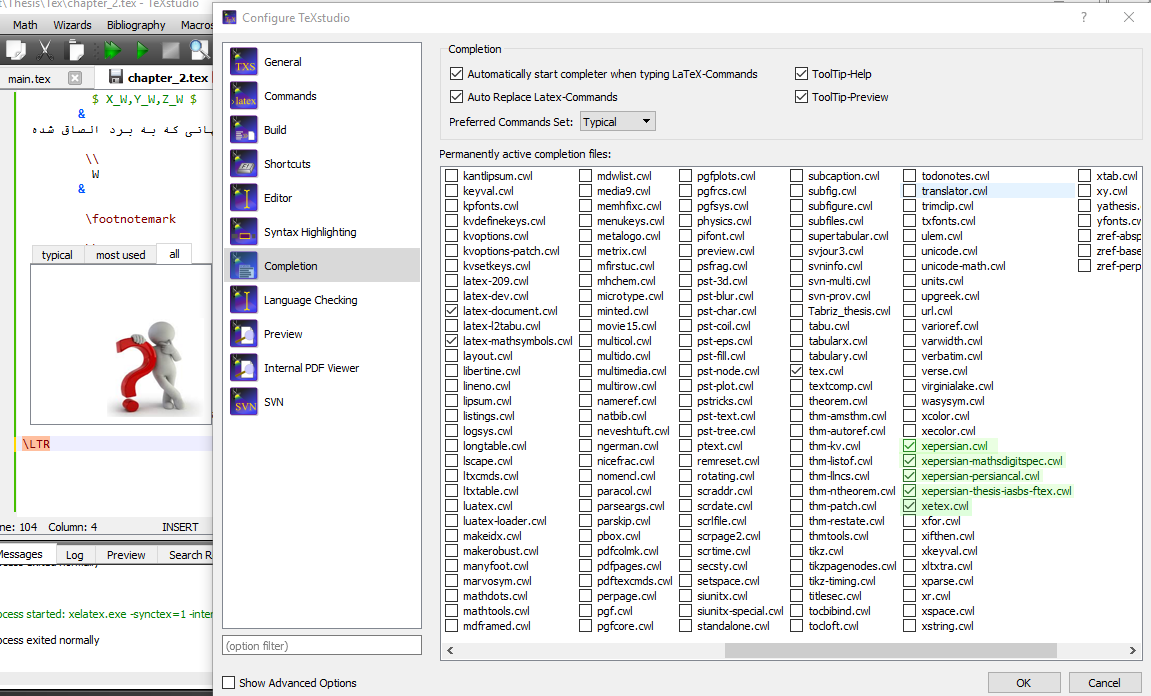The image size is (1151, 696).
Task: Open the Math menu in TeXstudio
Action: [x=25, y=25]
